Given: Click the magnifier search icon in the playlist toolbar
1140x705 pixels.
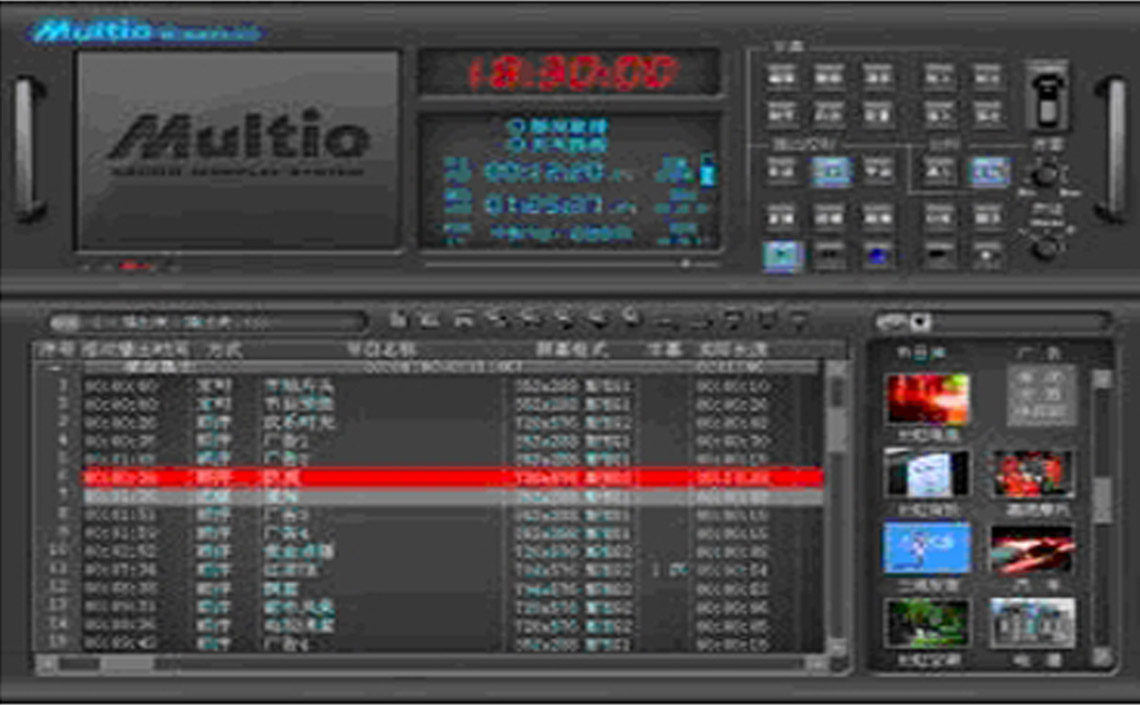Looking at the screenshot, I should coord(633,318).
